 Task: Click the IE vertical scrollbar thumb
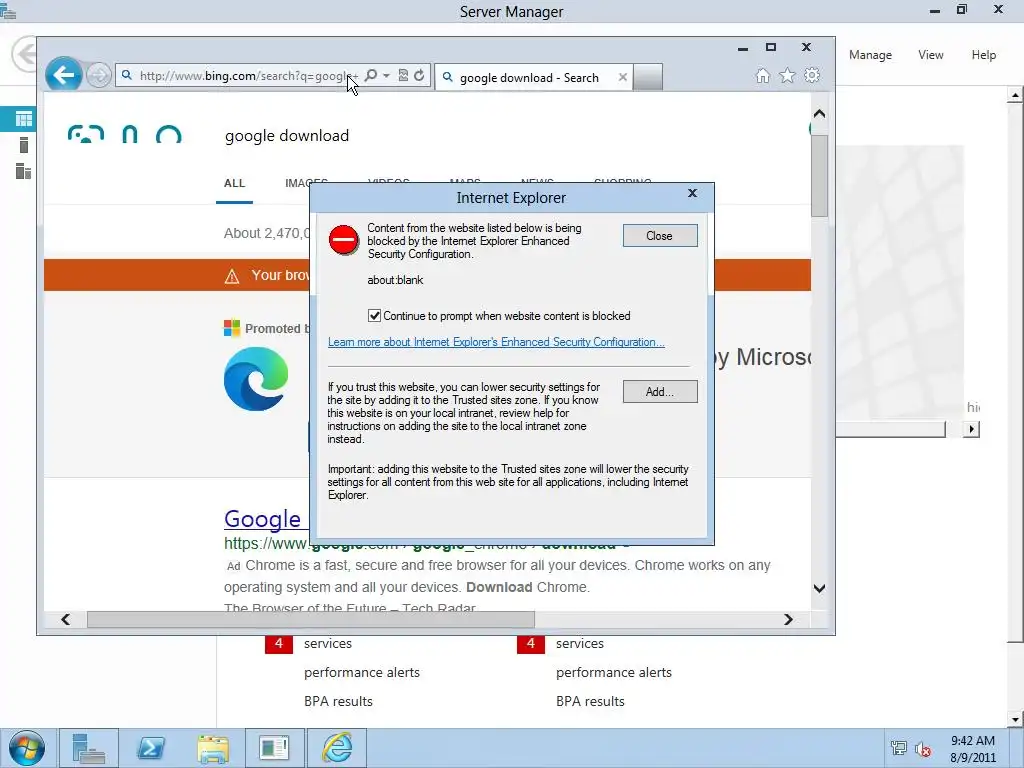pos(819,175)
